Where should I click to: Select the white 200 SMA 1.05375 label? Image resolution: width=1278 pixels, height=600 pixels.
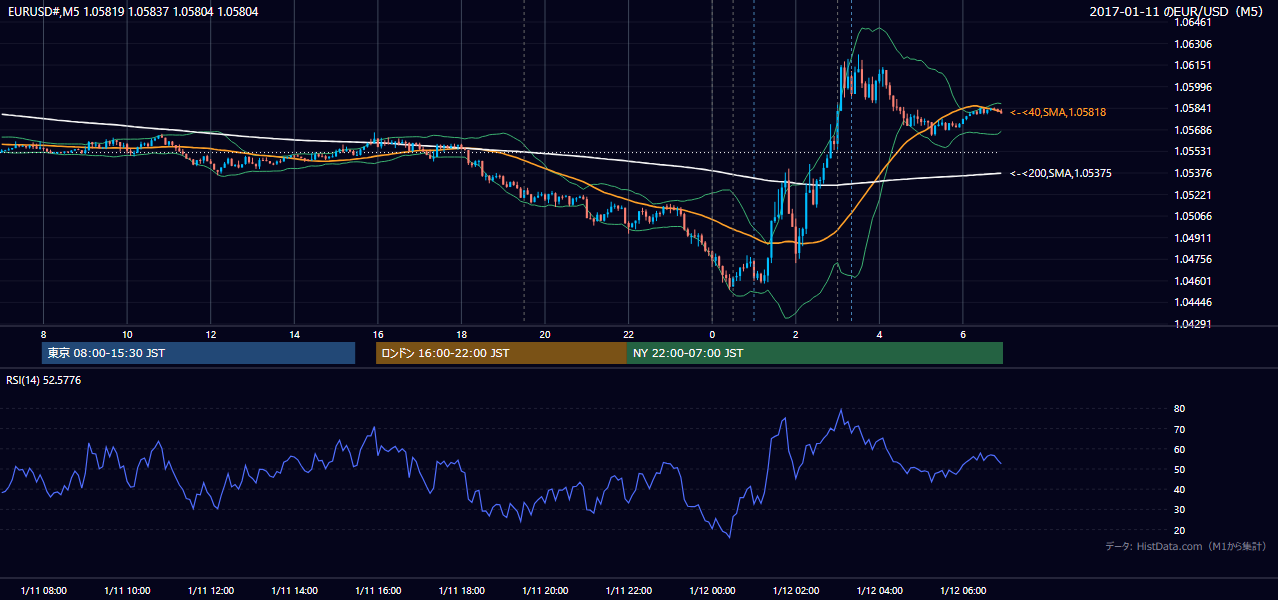(x=1060, y=173)
